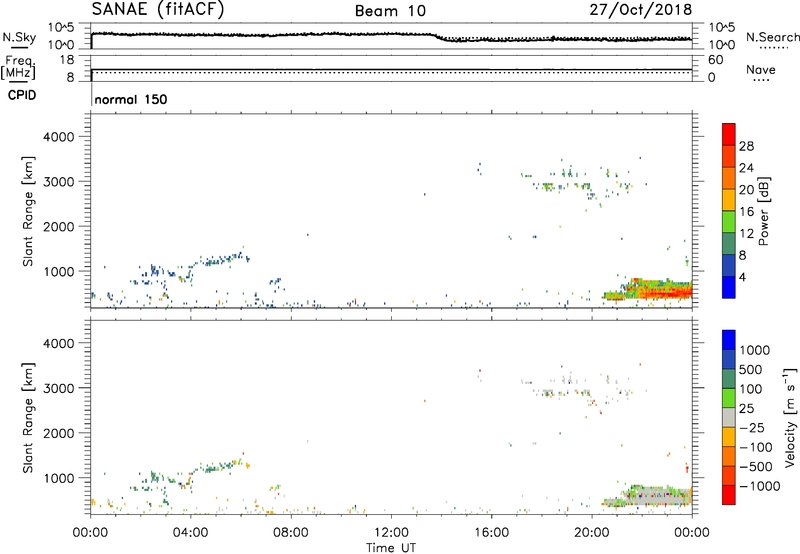800x554 pixels.
Task: Click the 'Nave' legend label
Action: click(x=761, y=69)
